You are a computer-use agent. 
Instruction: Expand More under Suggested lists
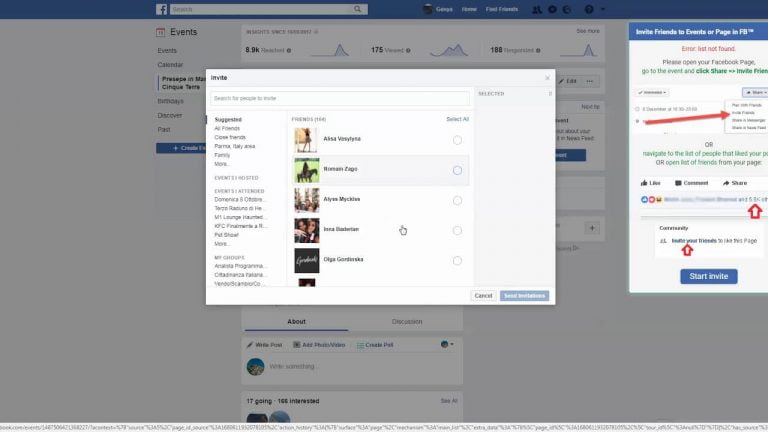[221, 164]
